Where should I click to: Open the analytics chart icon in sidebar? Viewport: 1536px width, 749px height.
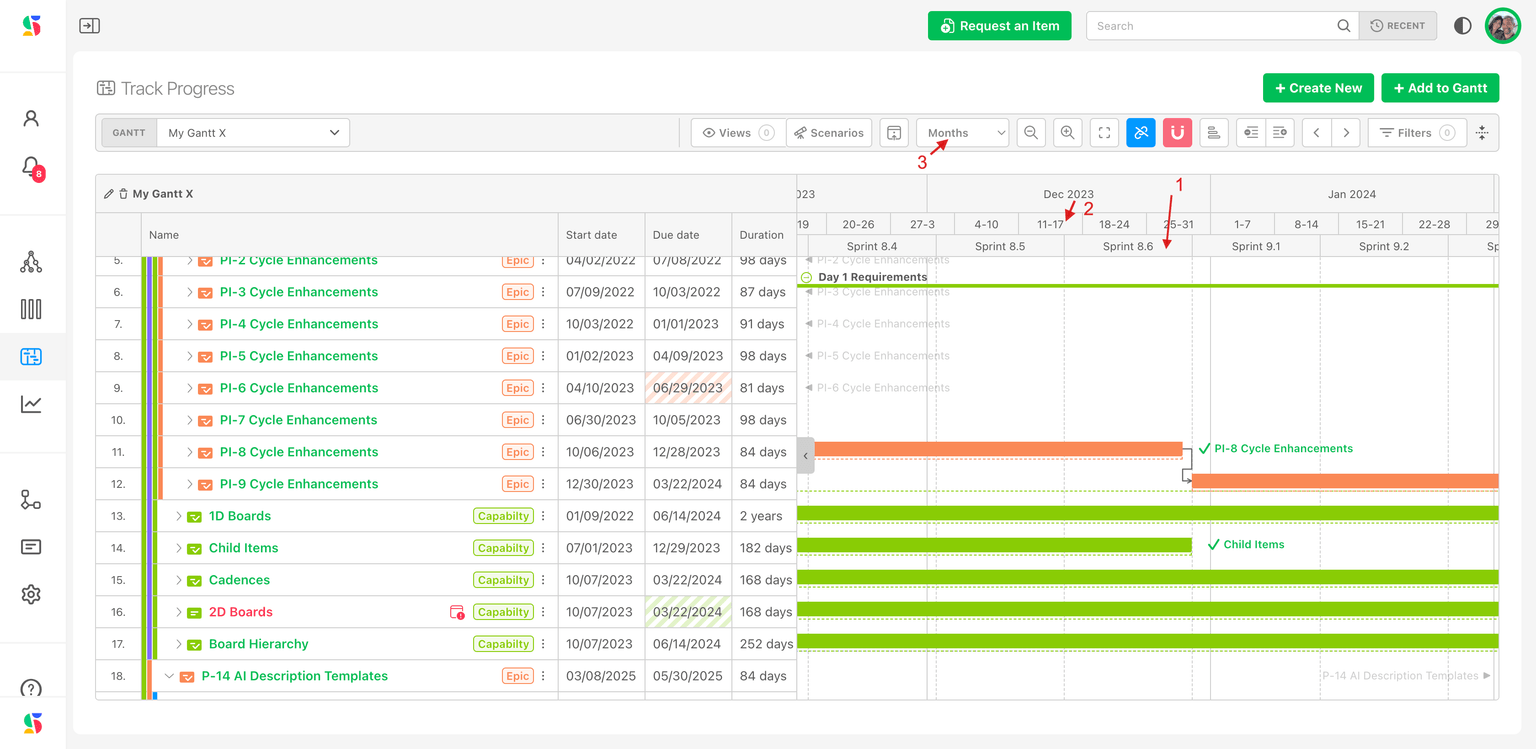point(31,404)
